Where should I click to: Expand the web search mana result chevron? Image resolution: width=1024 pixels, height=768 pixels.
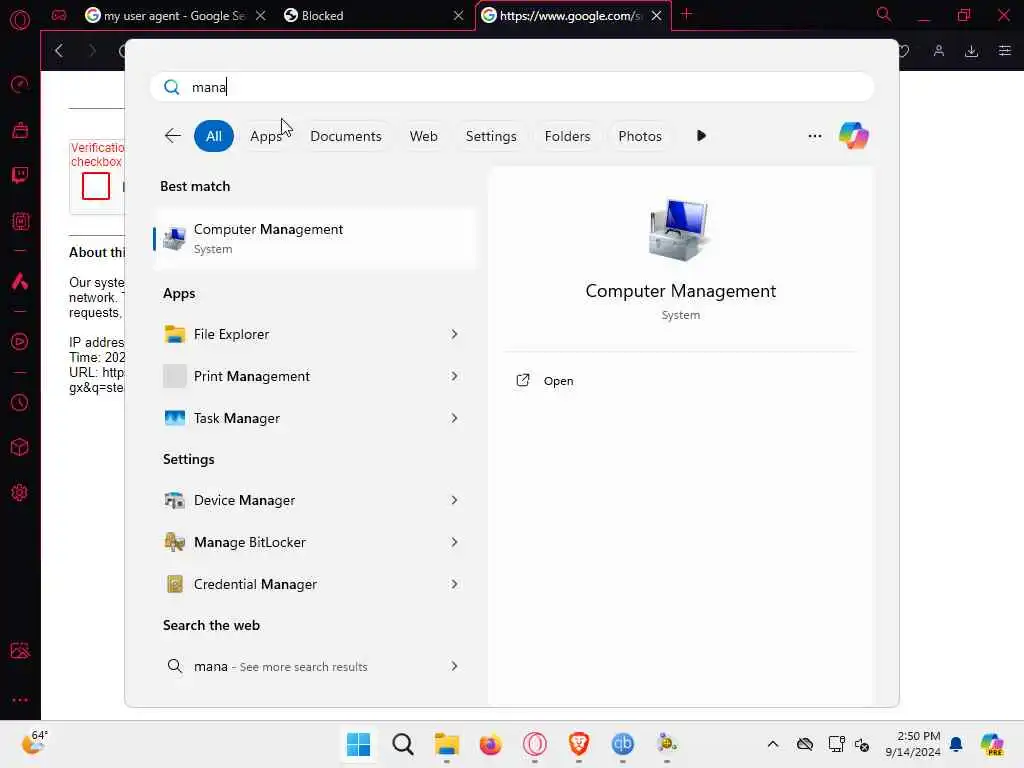pos(455,666)
